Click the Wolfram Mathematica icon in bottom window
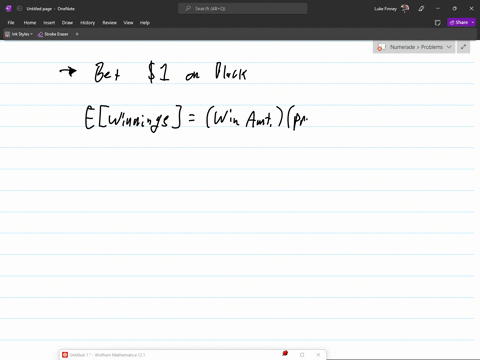The width and height of the screenshot is (480, 360). click(65, 355)
